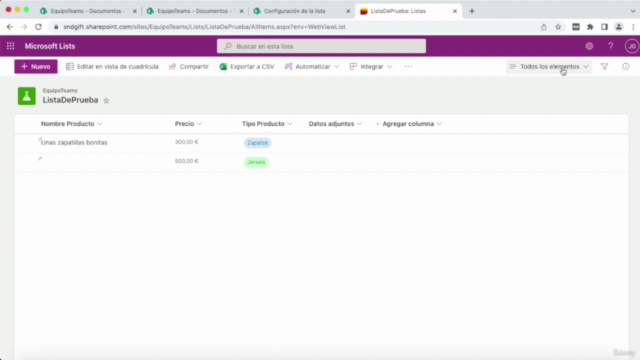Close the ListaDePrueba: Listas tab
Screen dimensions: 640x360
click(x=455, y=11)
